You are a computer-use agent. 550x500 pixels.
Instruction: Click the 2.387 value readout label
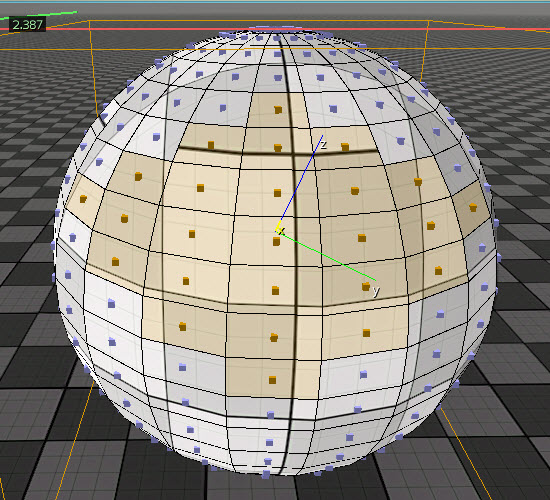click(27, 25)
